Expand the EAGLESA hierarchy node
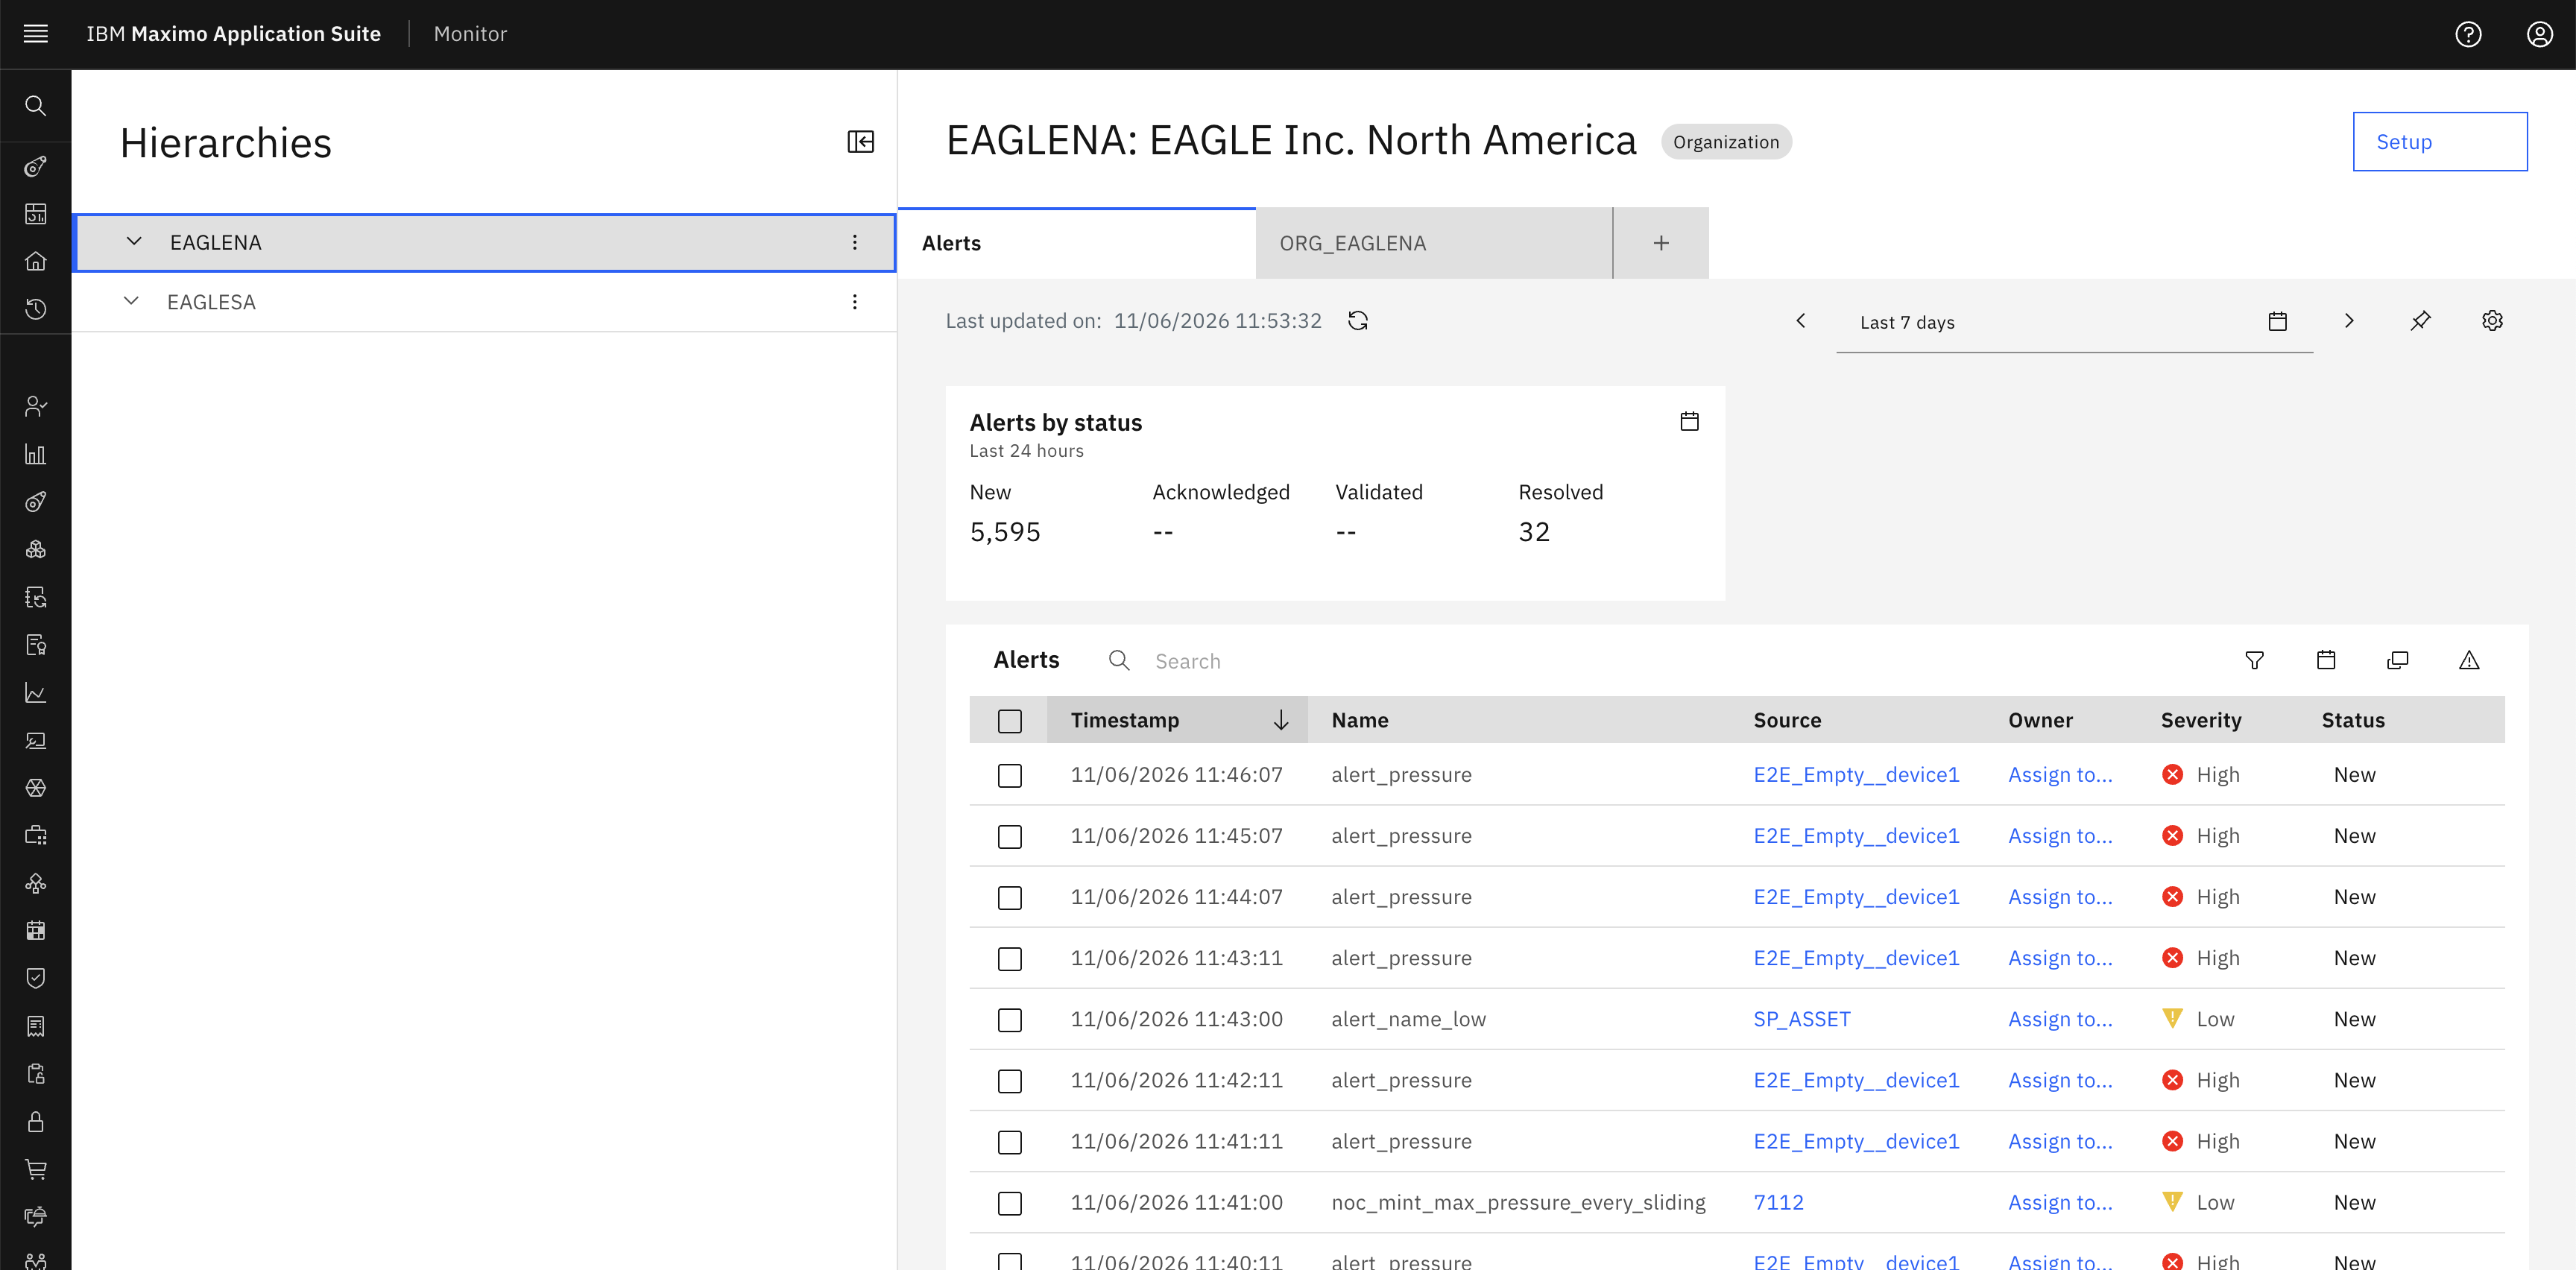The image size is (2576, 1270). pos(131,301)
